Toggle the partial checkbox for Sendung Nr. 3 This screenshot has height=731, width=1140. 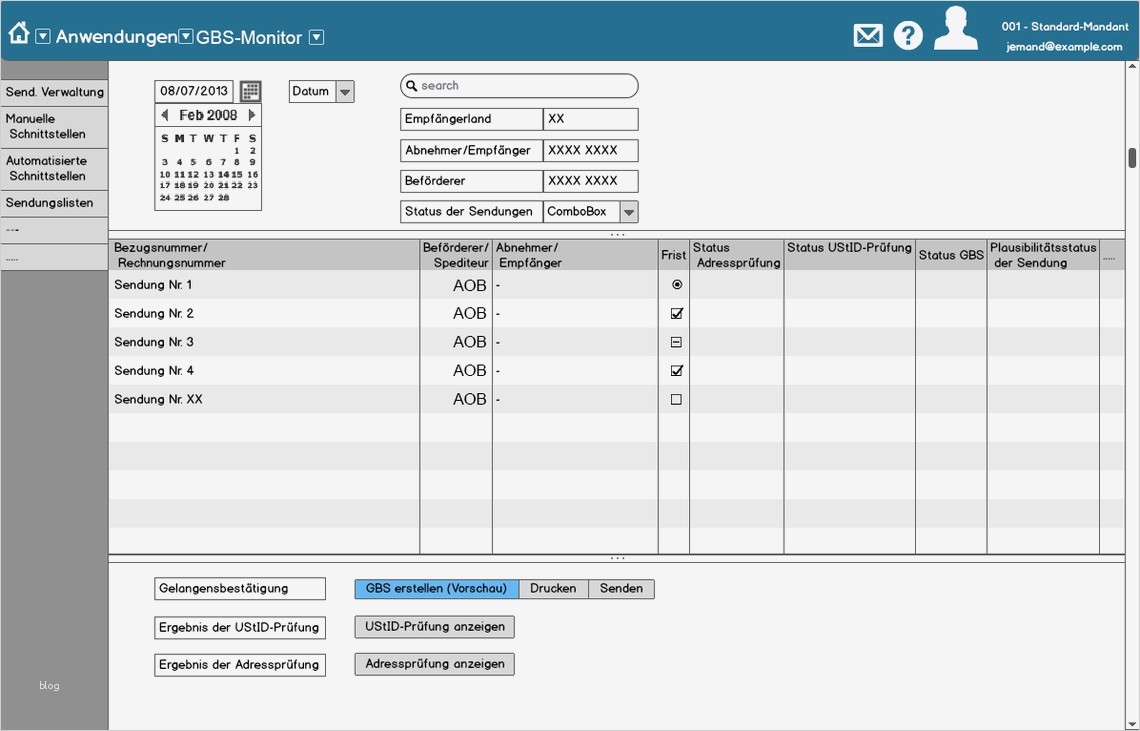coord(676,342)
